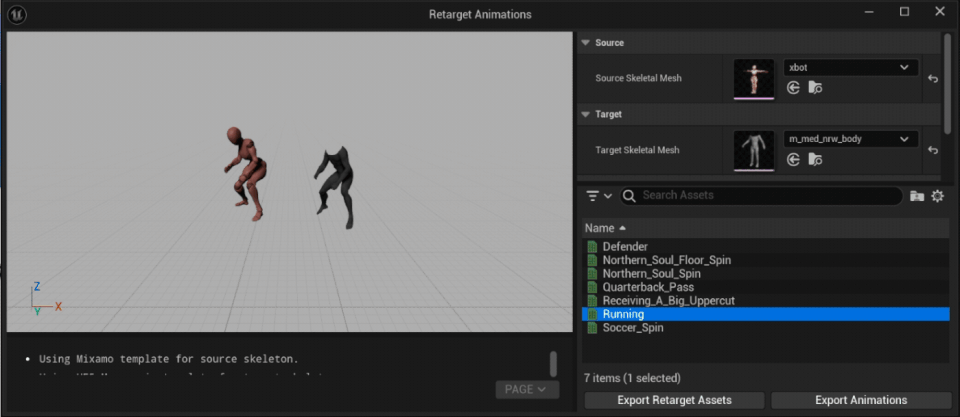The width and height of the screenshot is (960, 417).
Task: Use selected asset for Target Skeletal Mesh
Action: tap(794, 159)
